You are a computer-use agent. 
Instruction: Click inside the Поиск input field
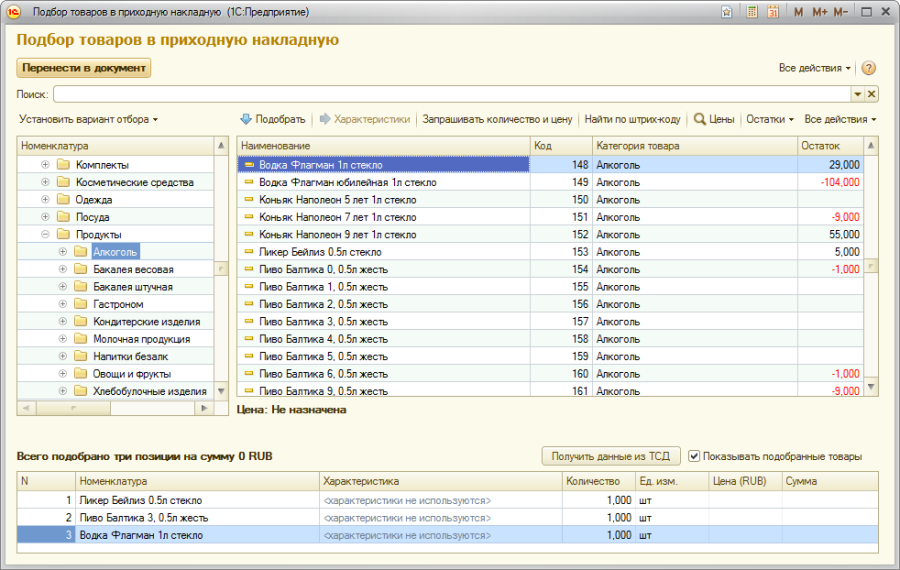click(x=452, y=94)
